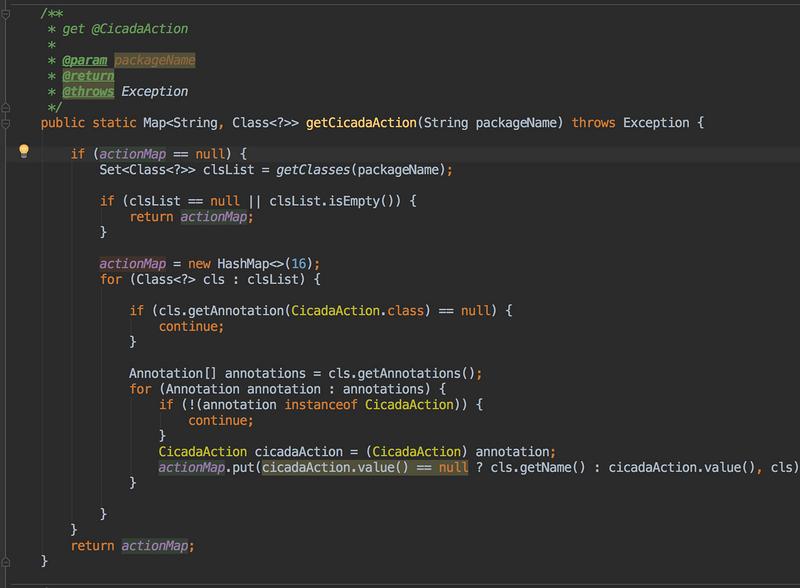Click the @throws Javadoc tag
Viewport: 800px width, 588px height.
click(88, 92)
